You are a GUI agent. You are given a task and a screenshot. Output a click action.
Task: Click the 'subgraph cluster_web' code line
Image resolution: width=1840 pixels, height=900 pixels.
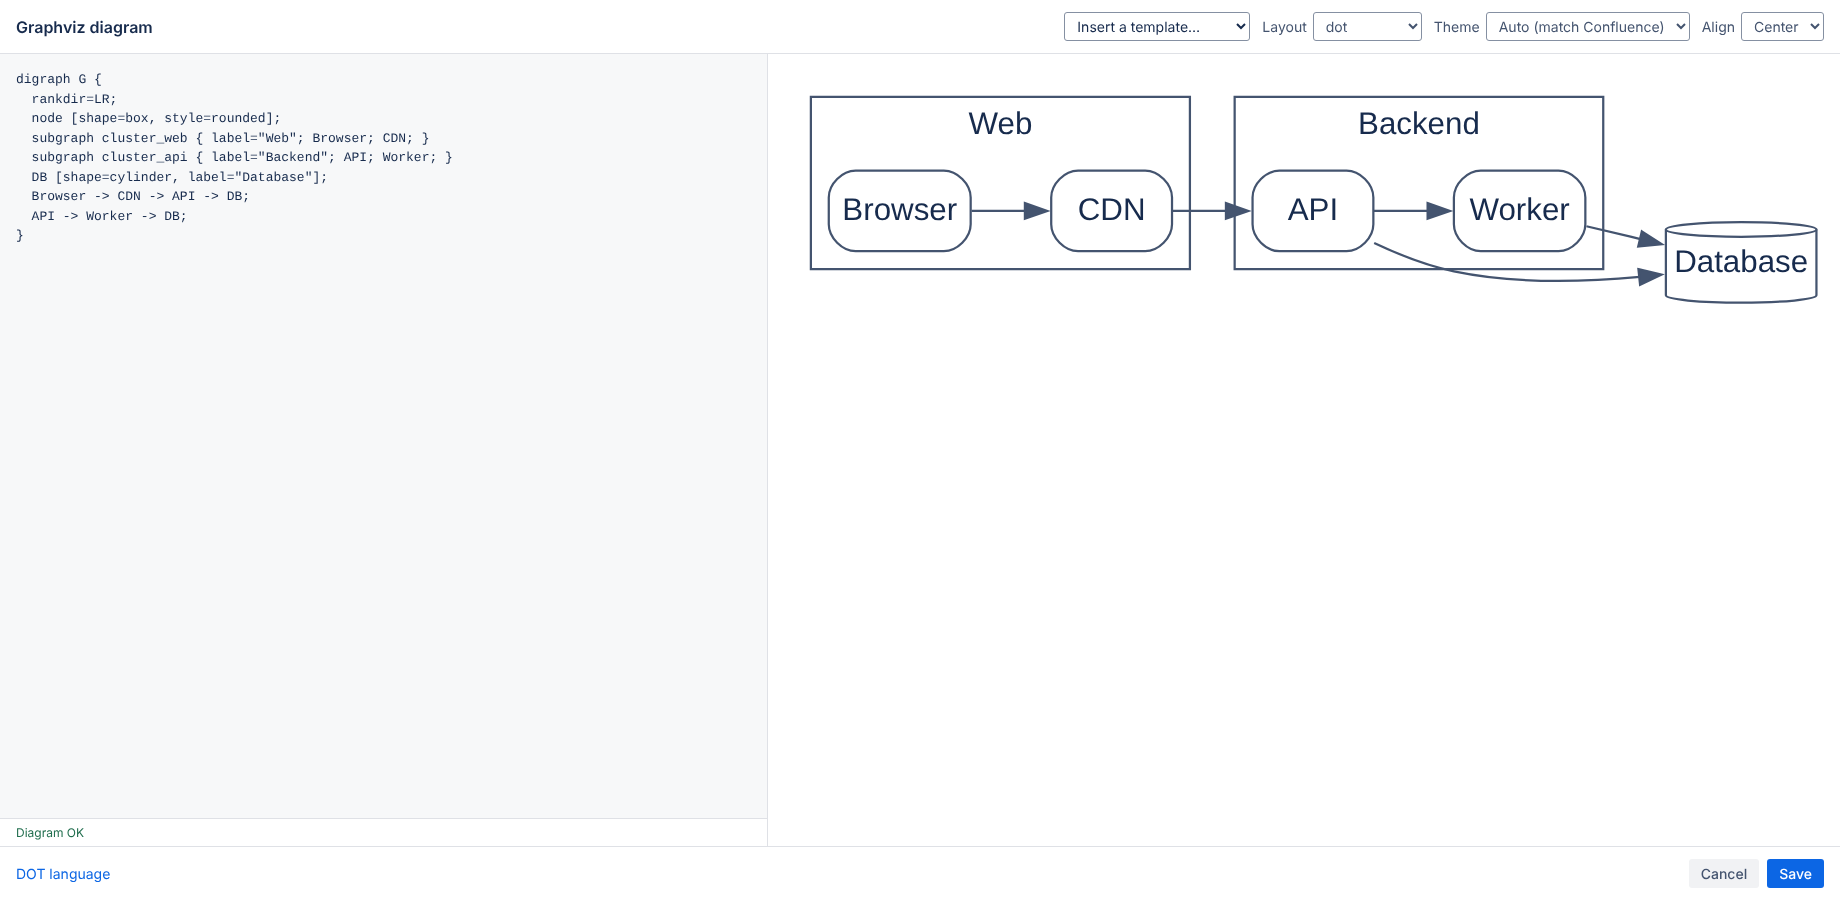point(230,138)
